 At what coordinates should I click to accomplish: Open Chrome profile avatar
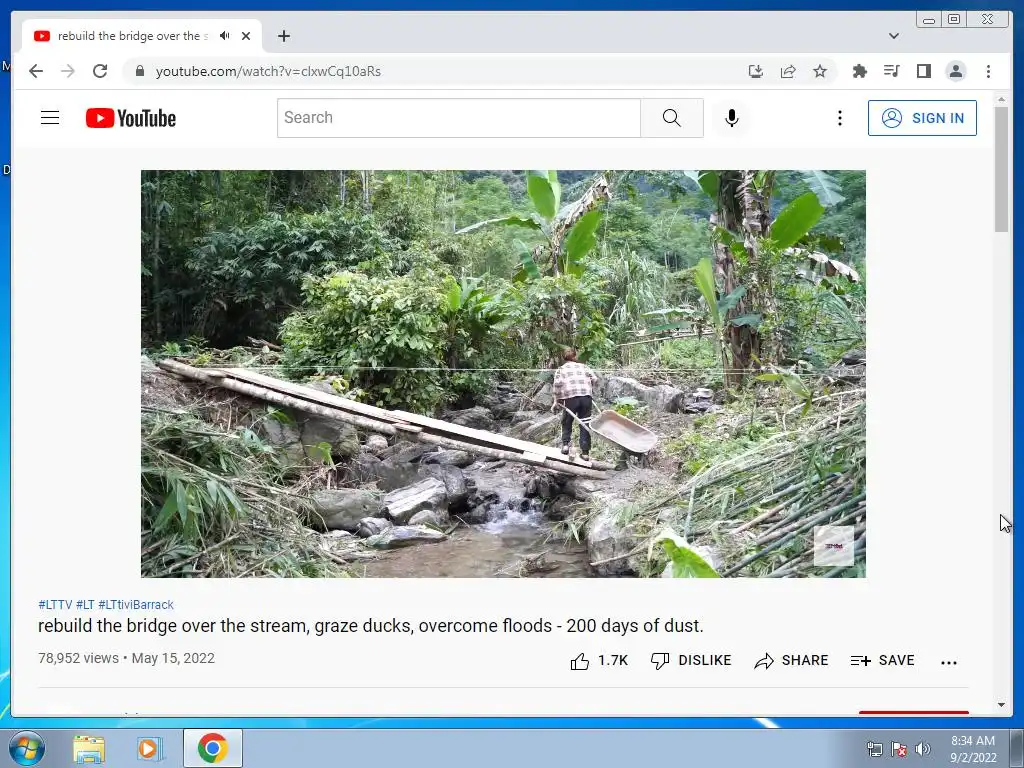coord(956,71)
